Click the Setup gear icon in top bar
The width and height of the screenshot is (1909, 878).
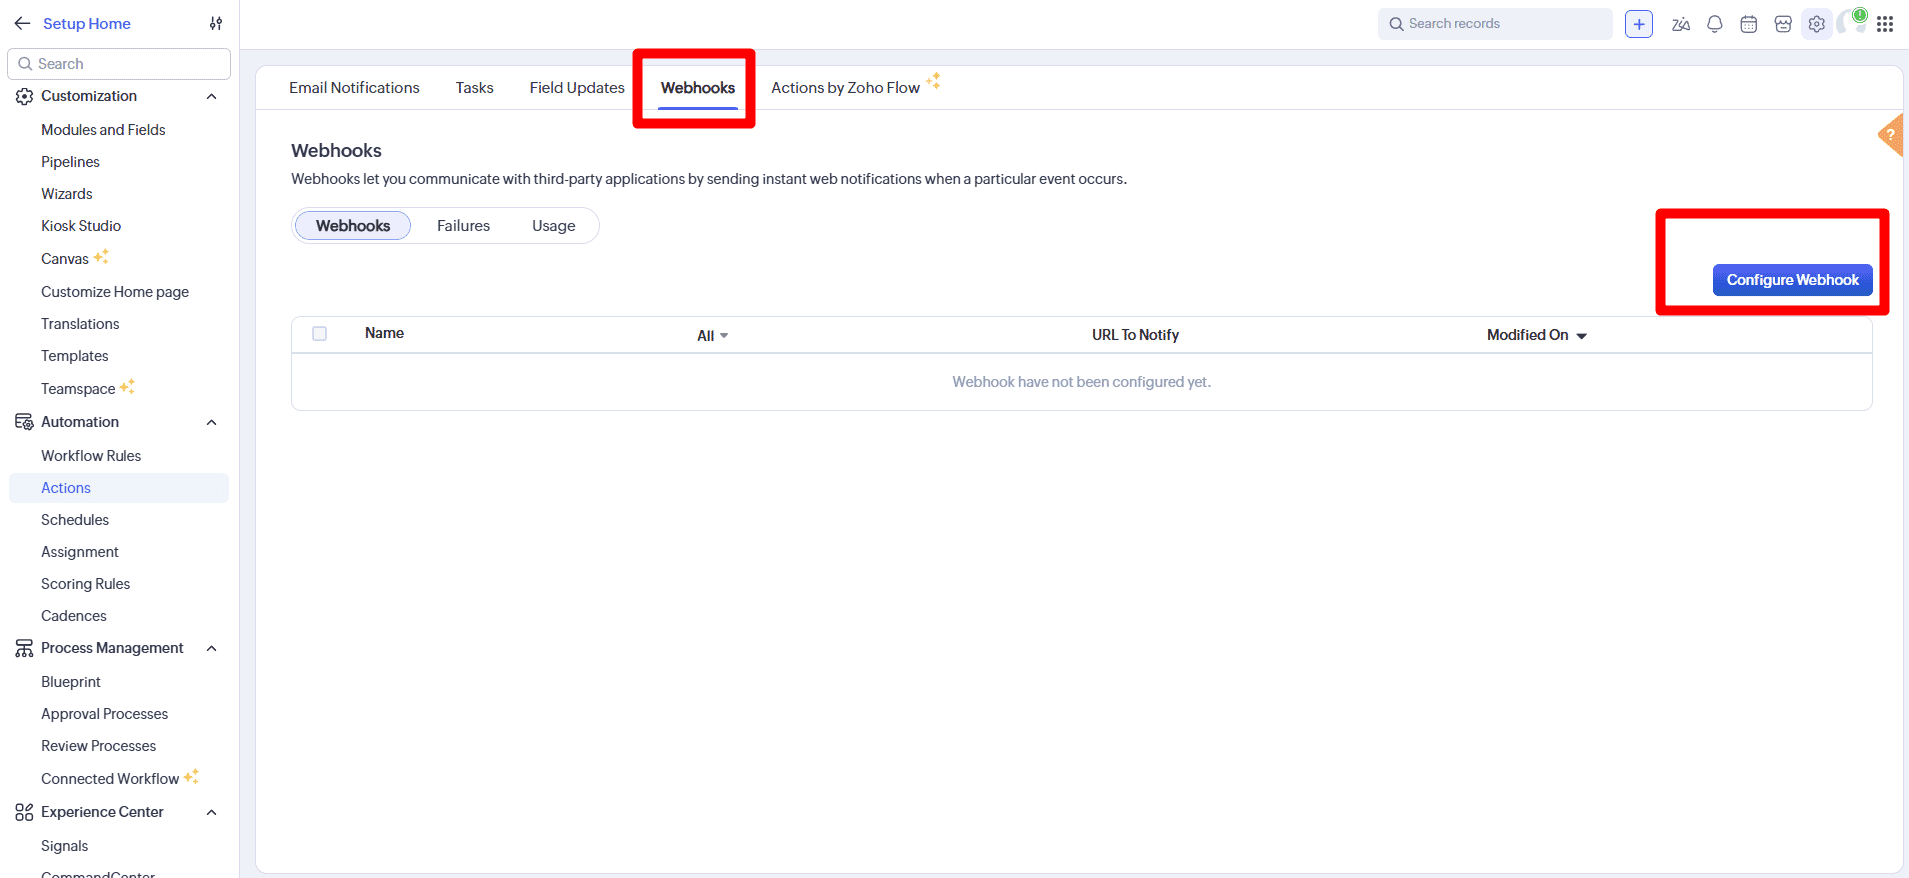coord(1817,24)
